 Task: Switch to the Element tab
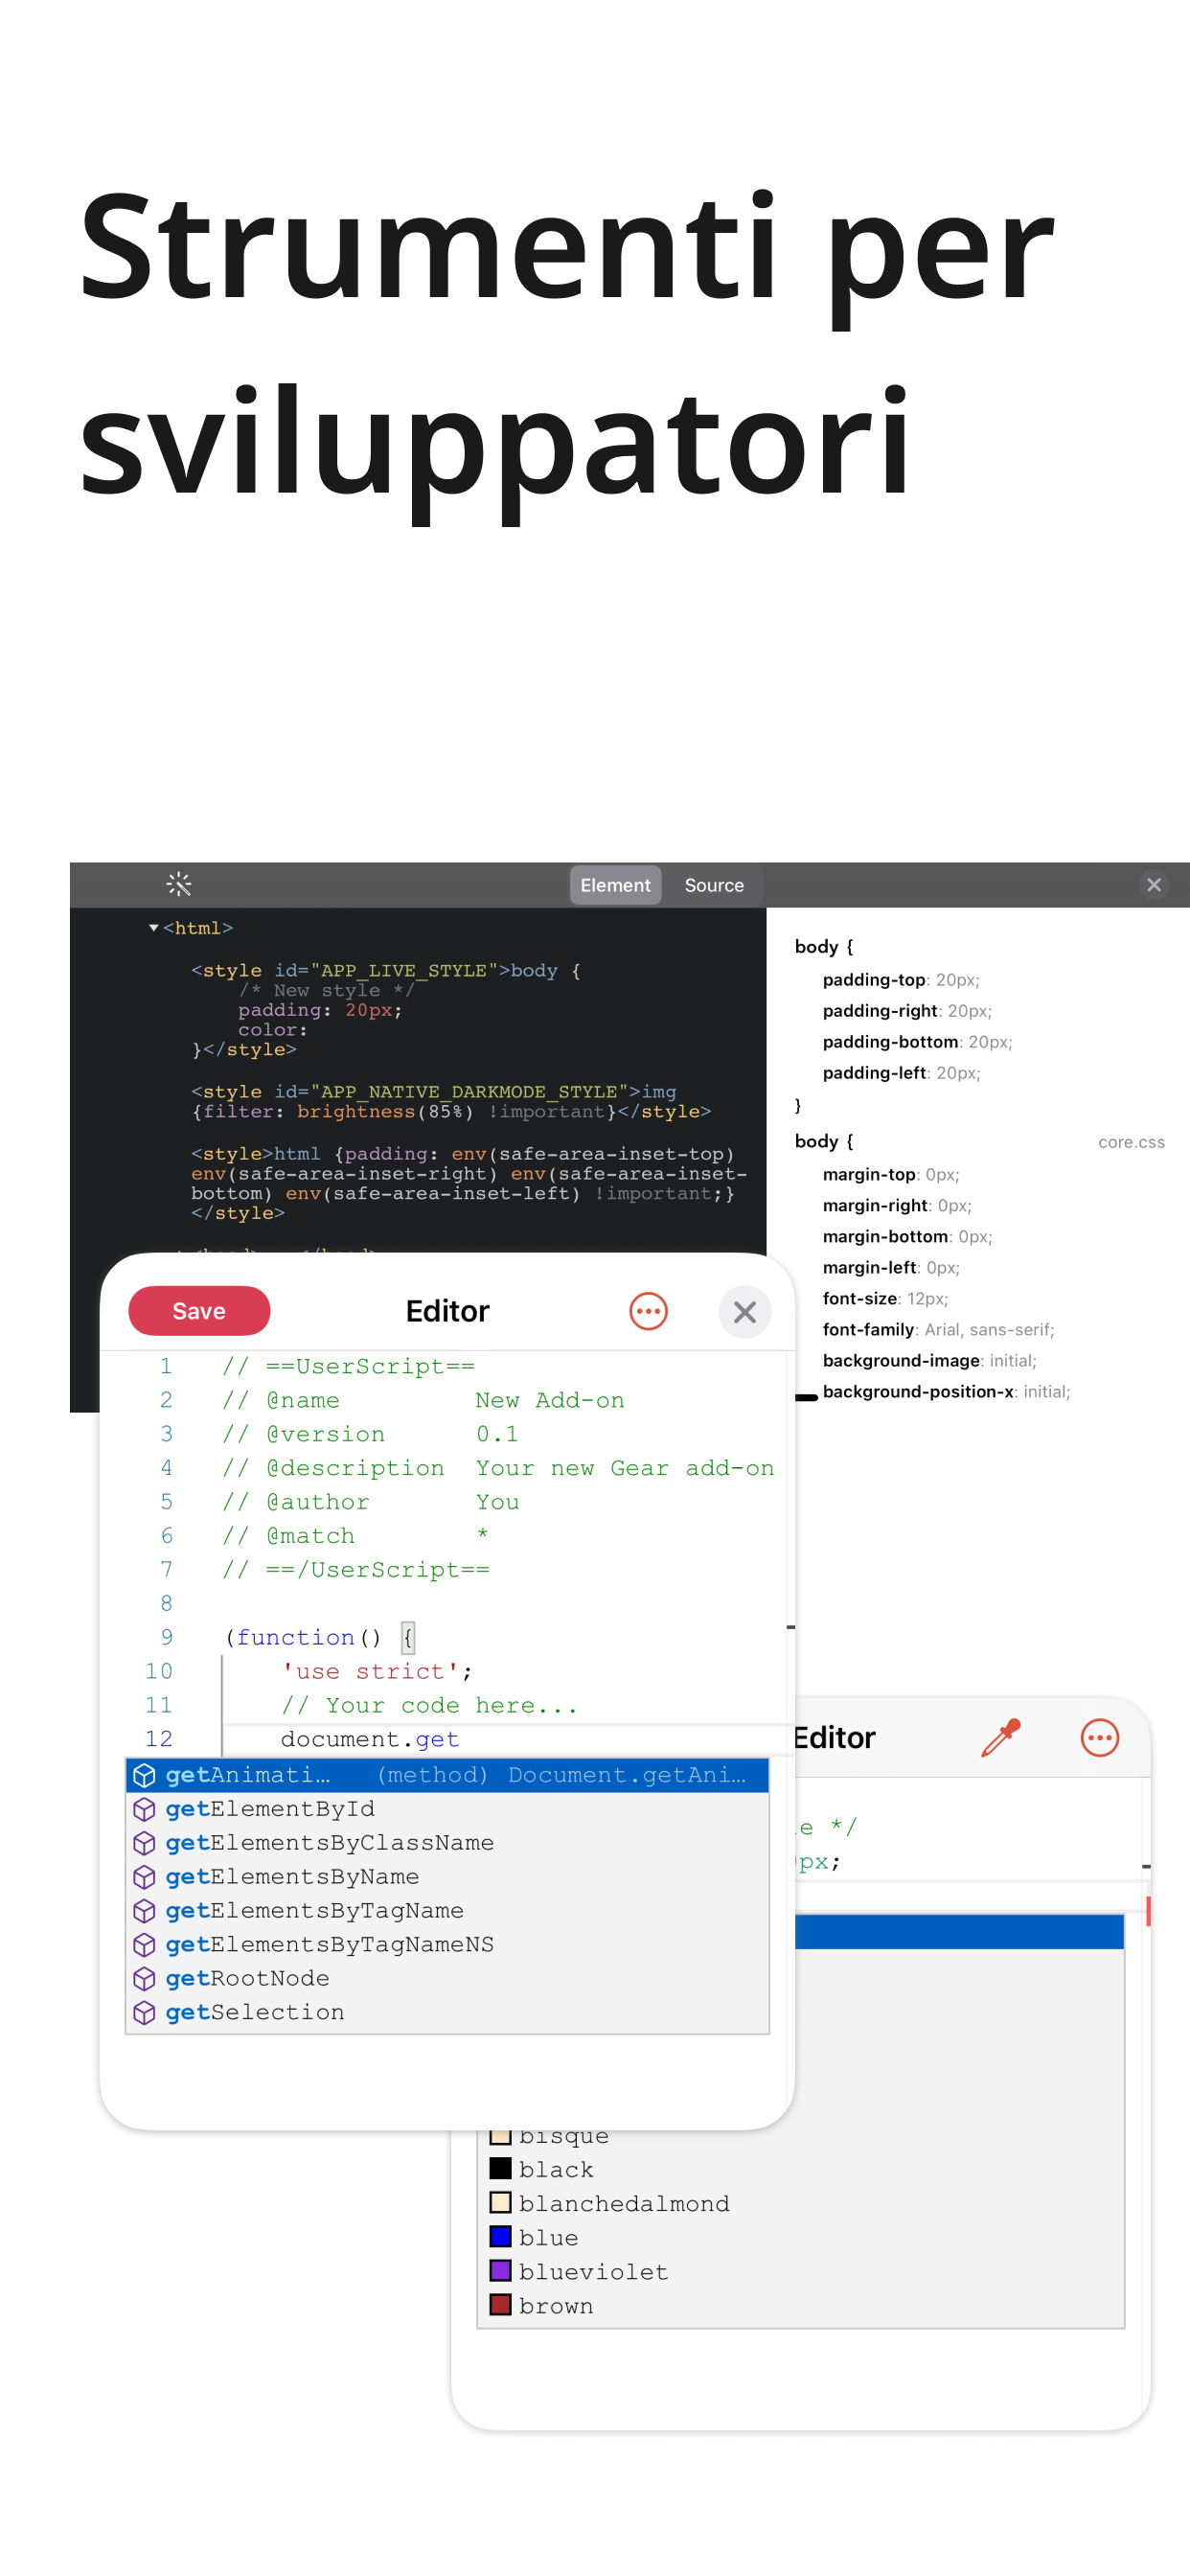[x=615, y=885]
